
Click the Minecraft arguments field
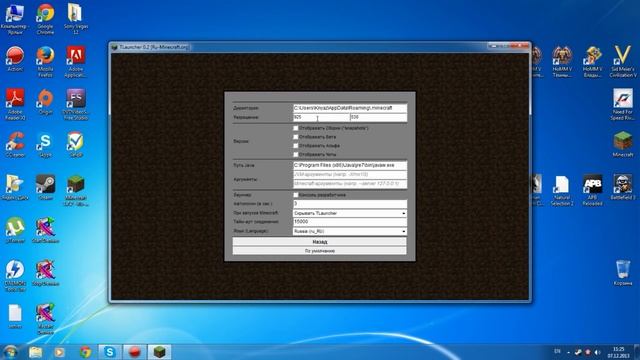click(350, 184)
